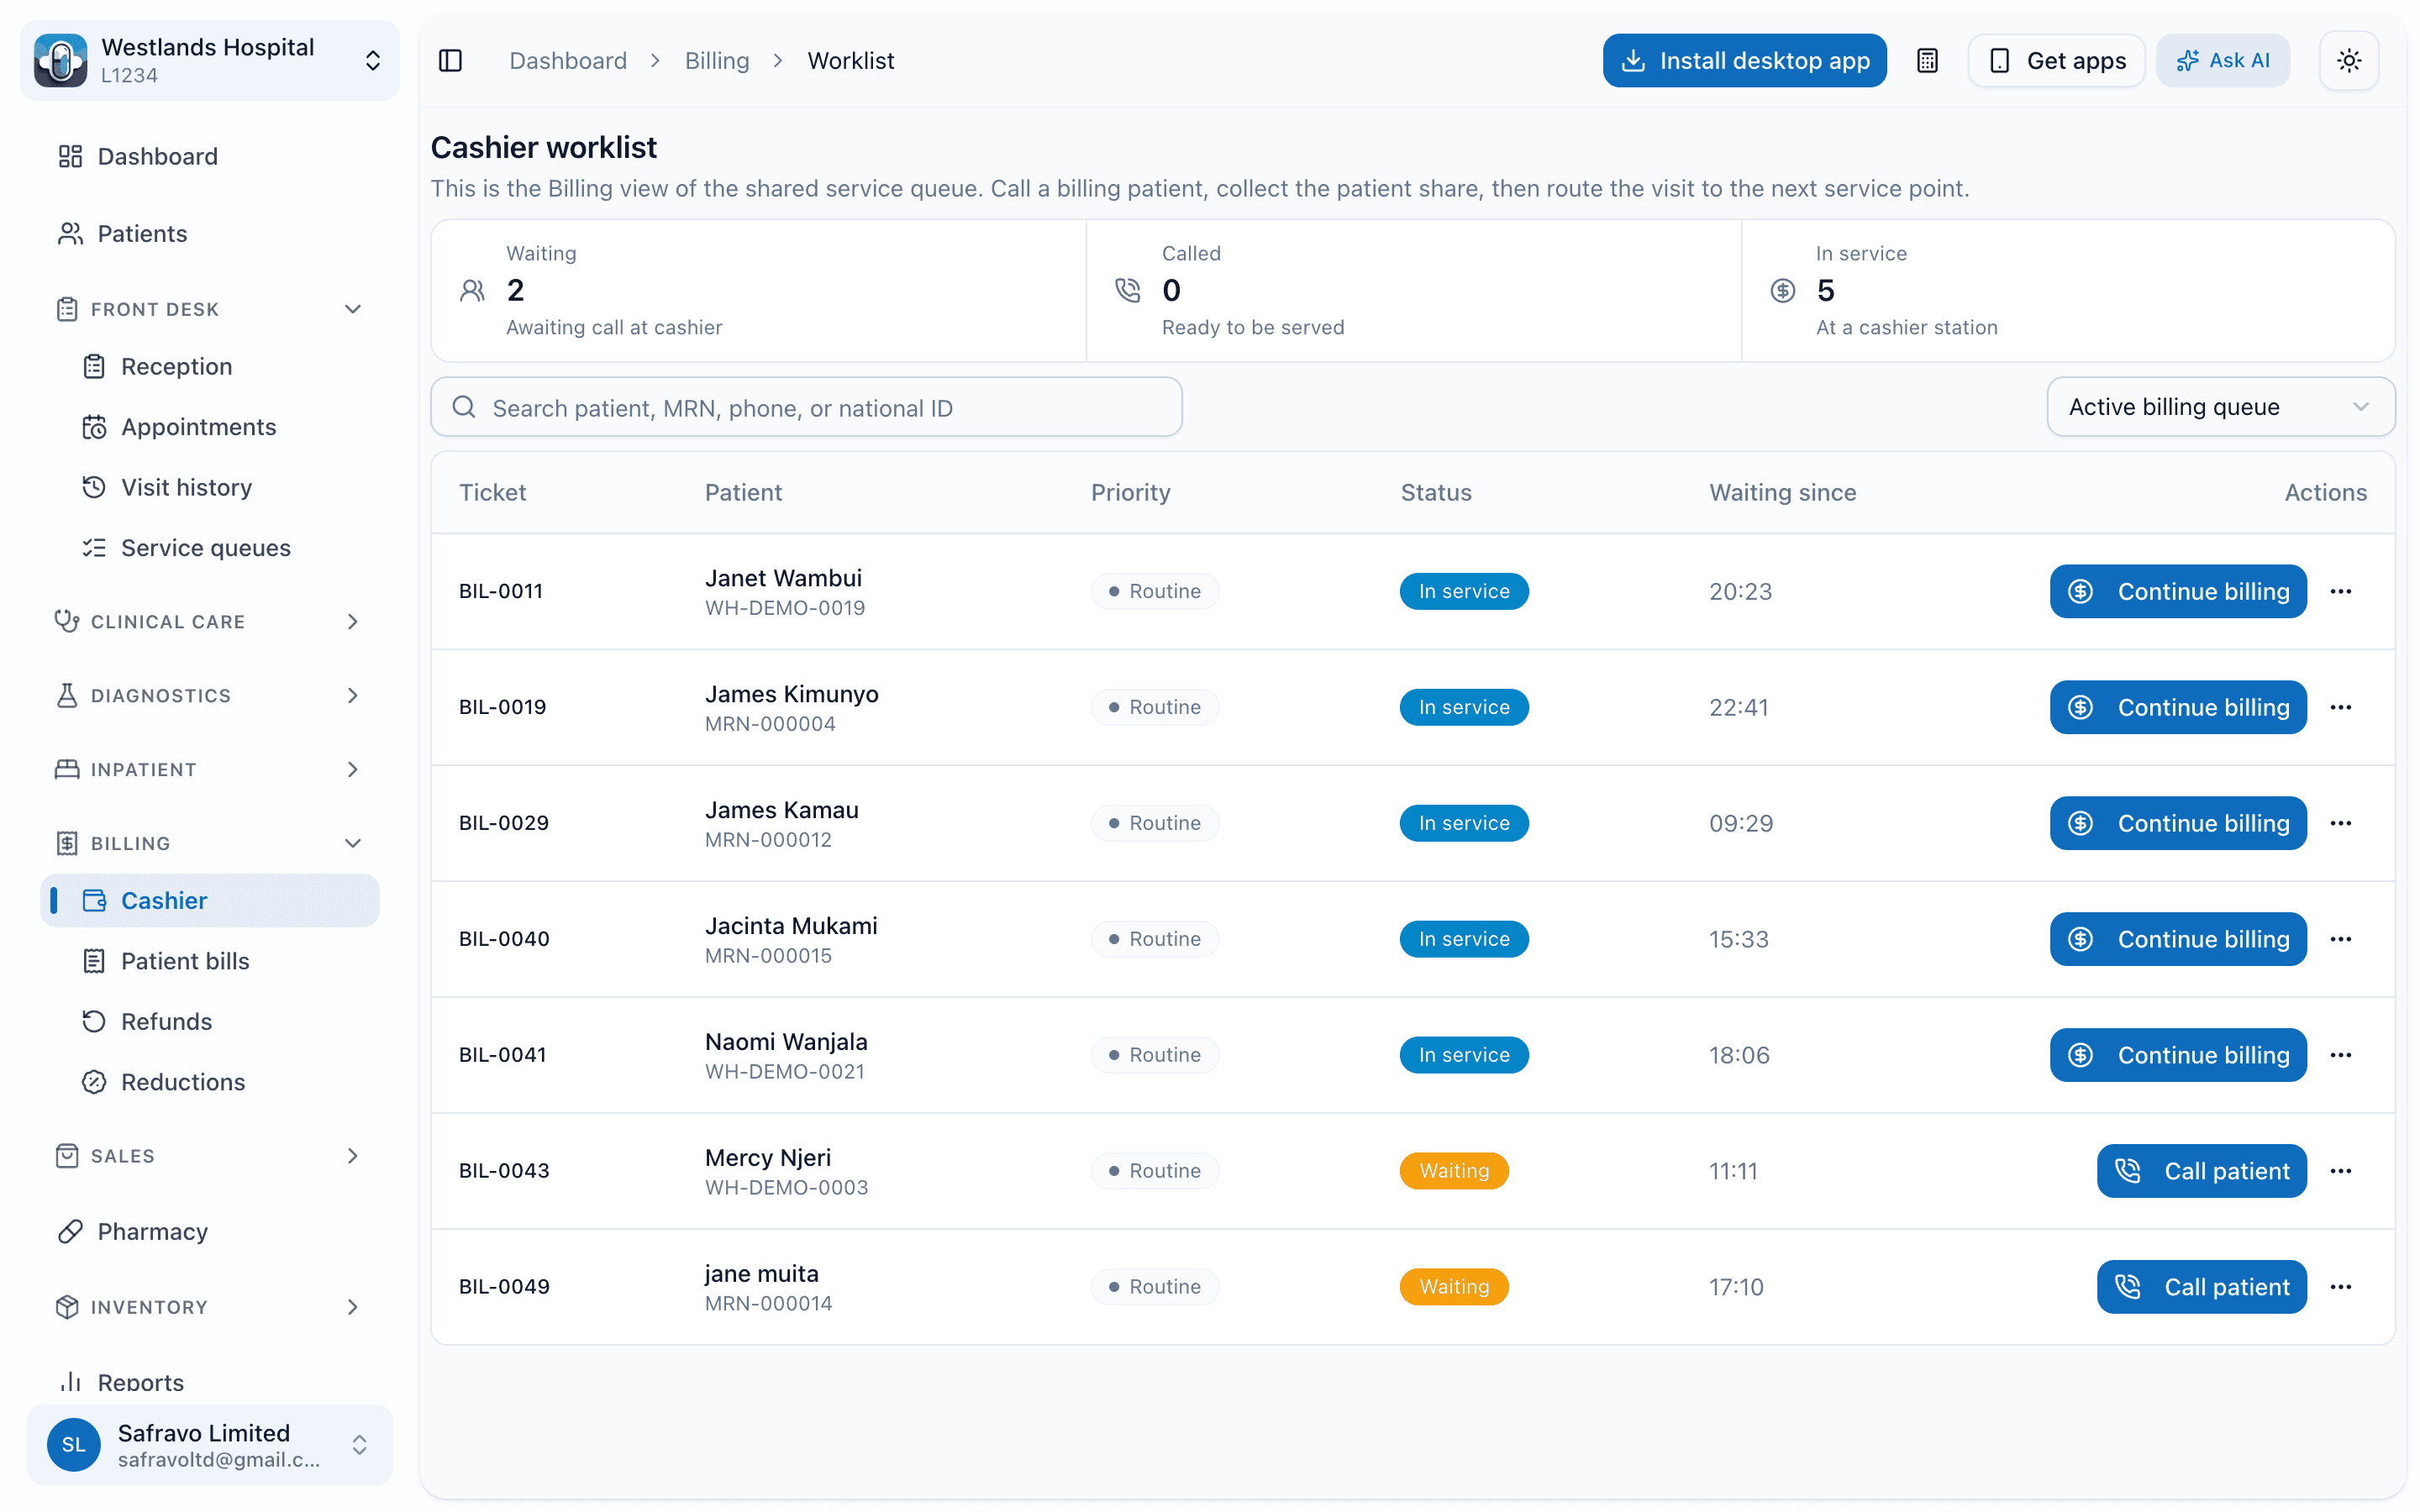Open Patients in the sidebar
The height and width of the screenshot is (1512, 2420).
pyautogui.click(x=210, y=233)
